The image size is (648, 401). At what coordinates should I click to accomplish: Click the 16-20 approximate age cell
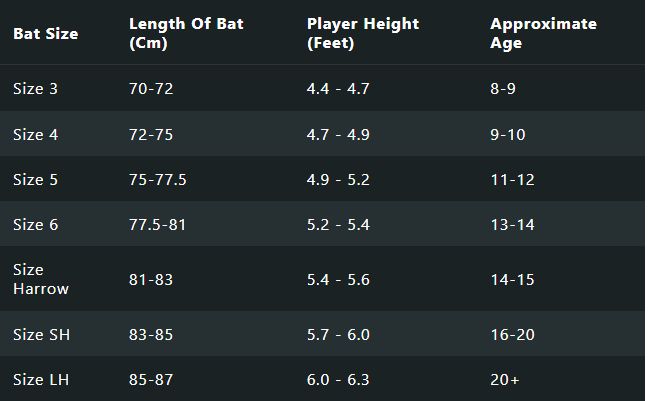[x=510, y=334]
